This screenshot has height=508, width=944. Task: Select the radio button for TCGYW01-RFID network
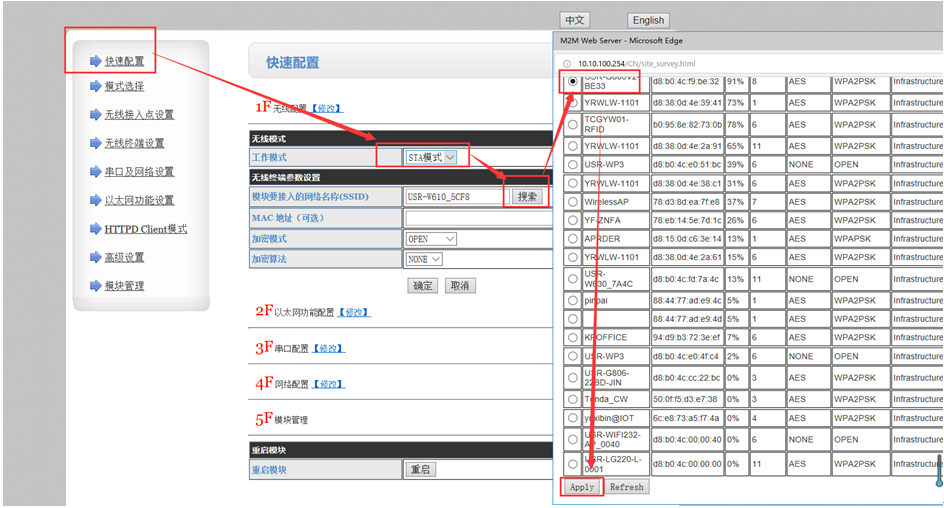point(572,126)
